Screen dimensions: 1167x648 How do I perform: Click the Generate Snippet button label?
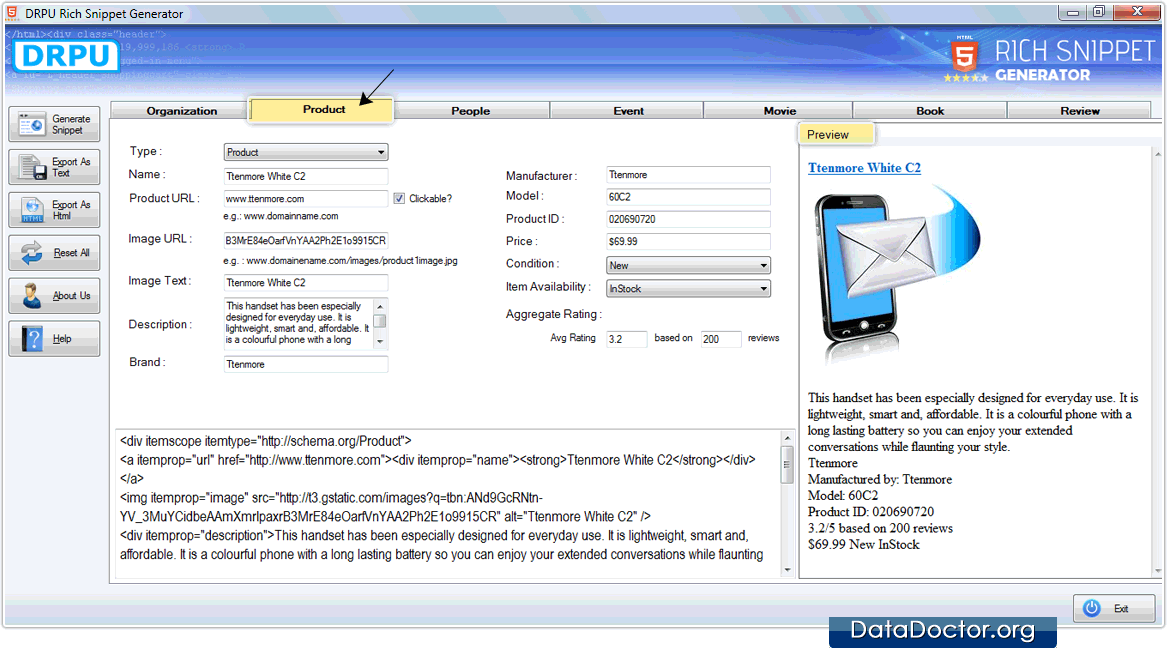pyautogui.click(x=71, y=124)
